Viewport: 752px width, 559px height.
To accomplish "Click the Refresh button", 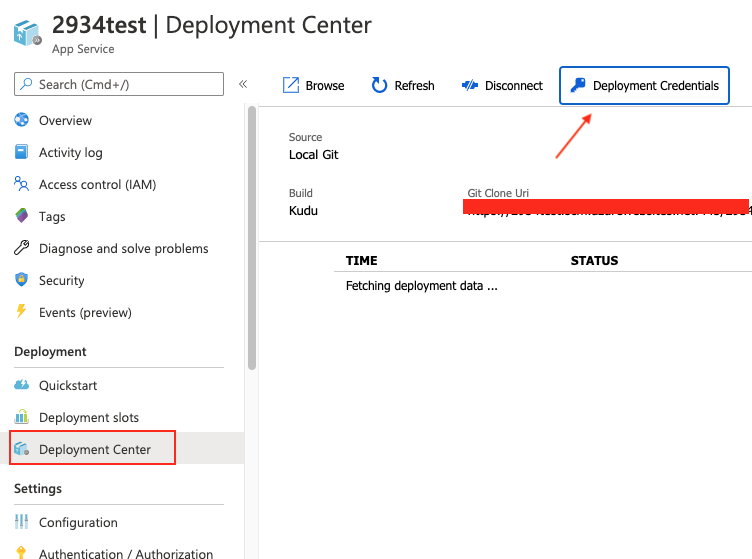I will point(403,85).
